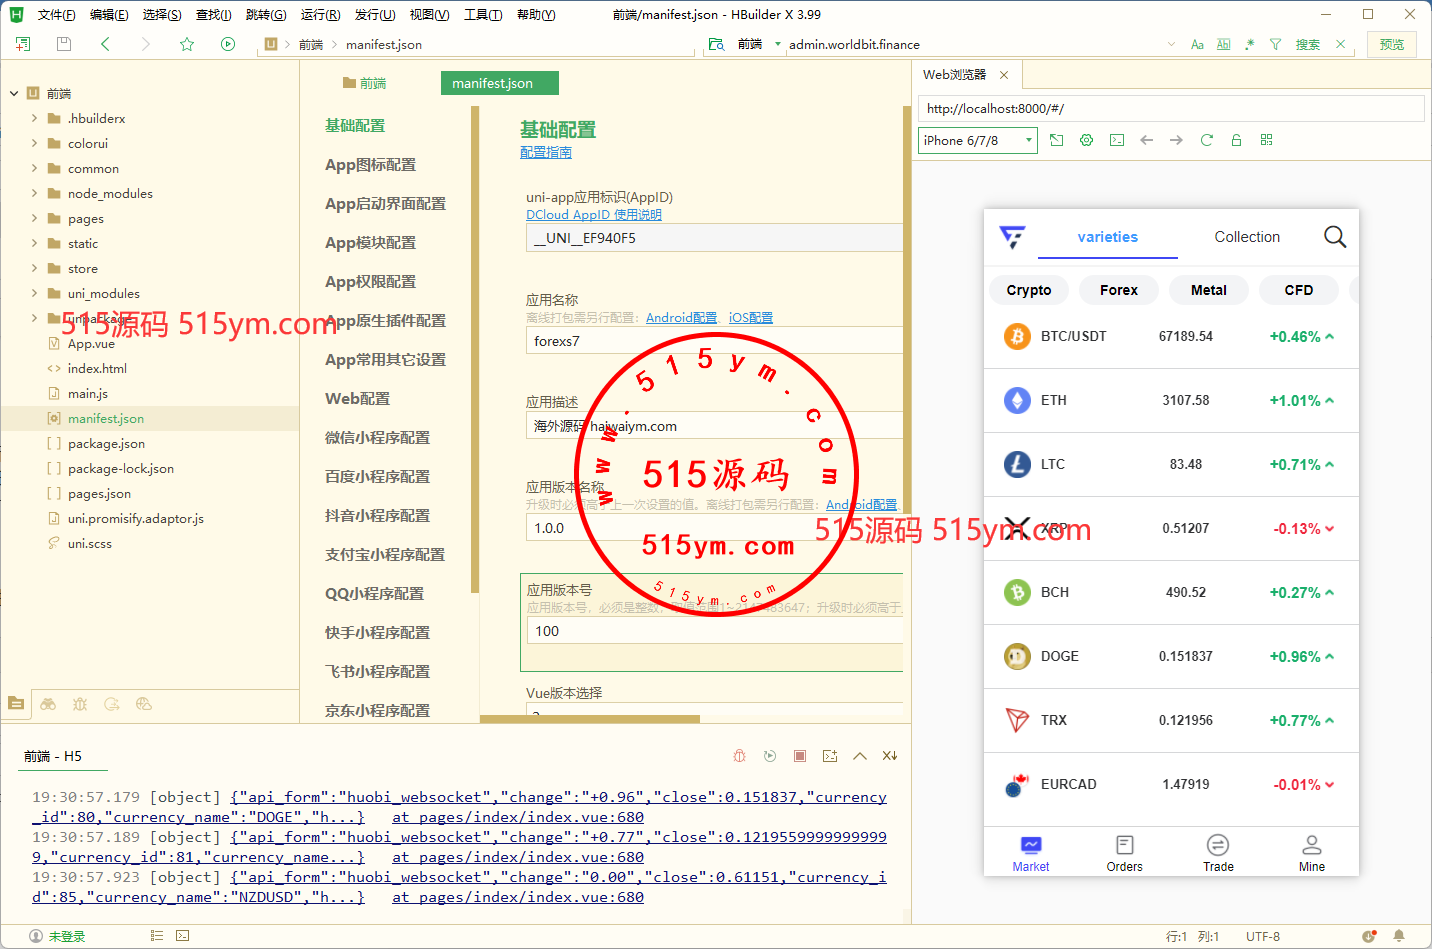Collapse the 前端 project root

point(14,93)
